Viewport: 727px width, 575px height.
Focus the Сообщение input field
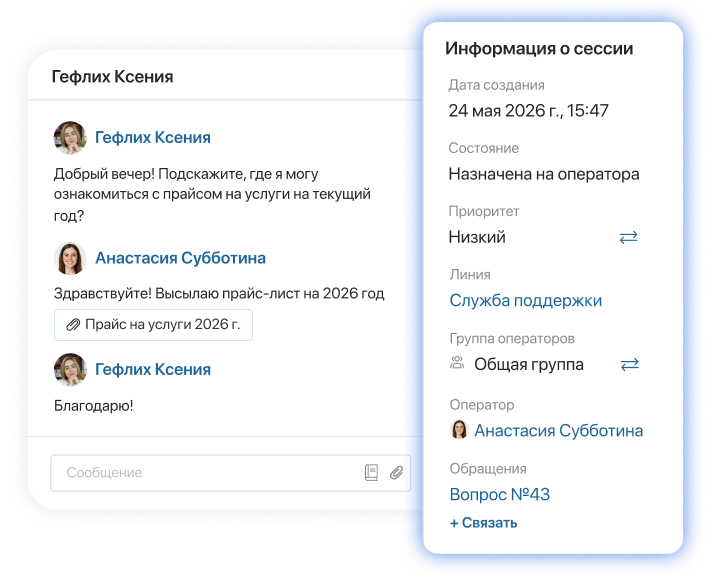point(230,473)
